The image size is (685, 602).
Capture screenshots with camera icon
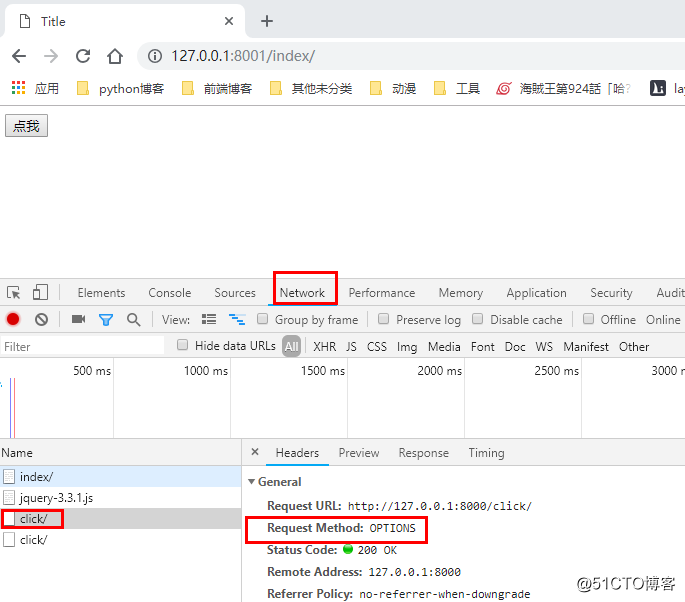coord(79,319)
